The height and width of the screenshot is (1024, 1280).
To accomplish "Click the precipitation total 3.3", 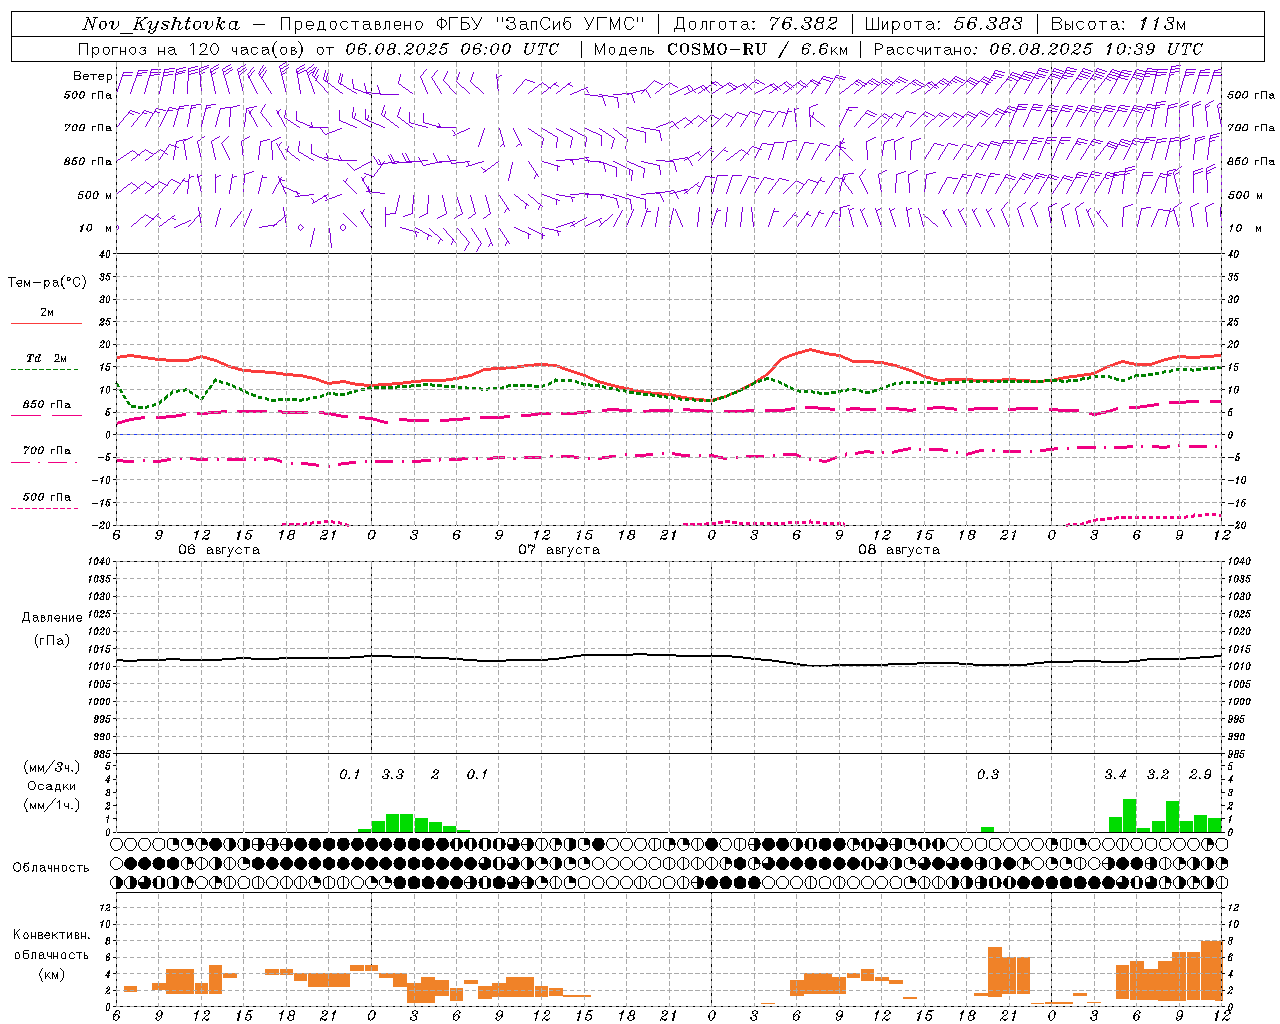I will tap(393, 775).
